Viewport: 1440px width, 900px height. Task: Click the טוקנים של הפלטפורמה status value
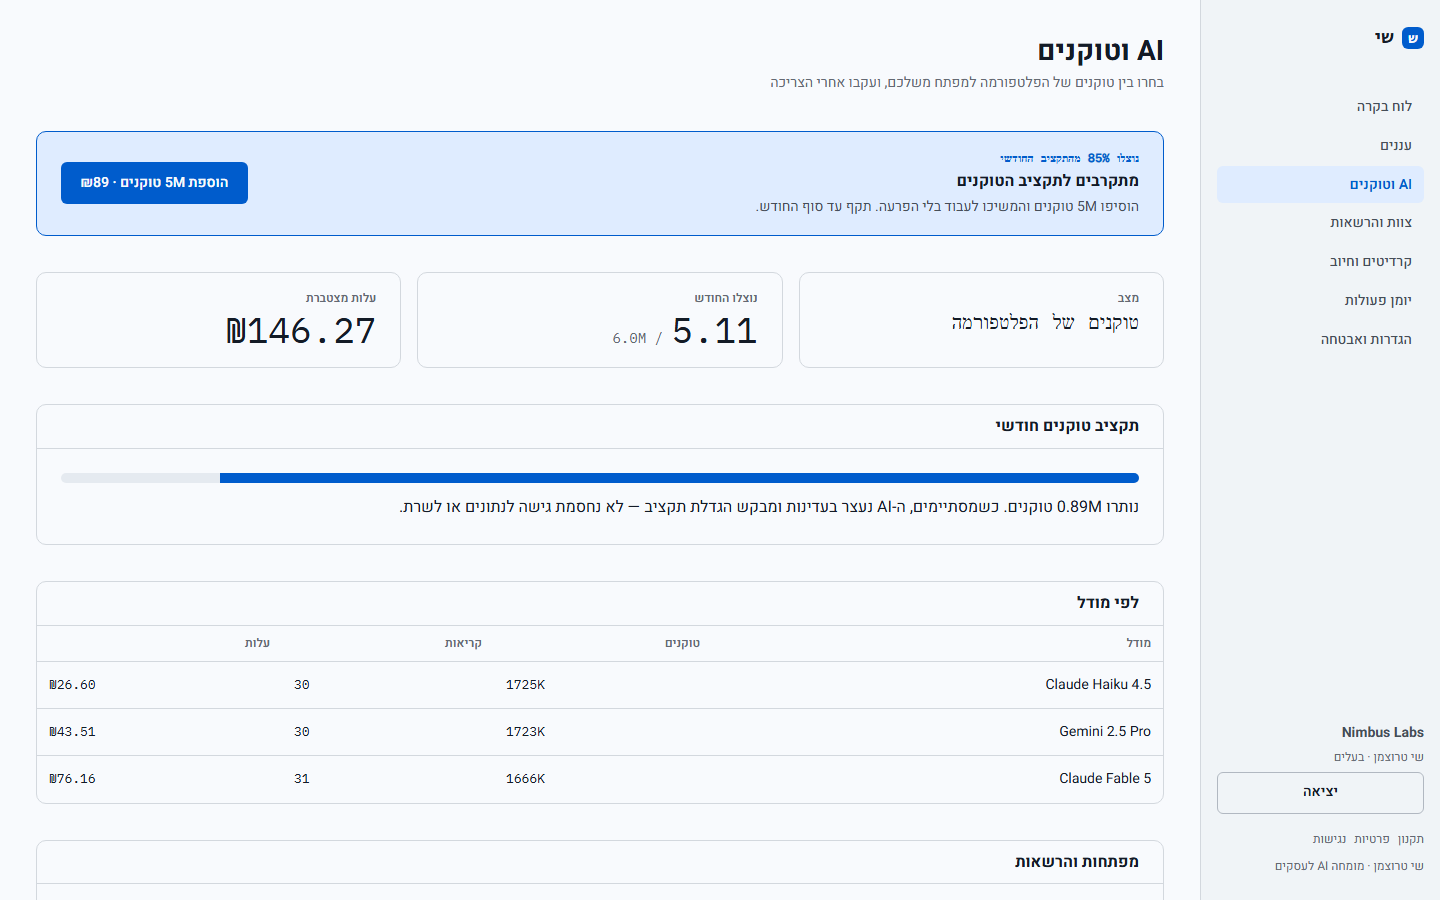point(1045,323)
